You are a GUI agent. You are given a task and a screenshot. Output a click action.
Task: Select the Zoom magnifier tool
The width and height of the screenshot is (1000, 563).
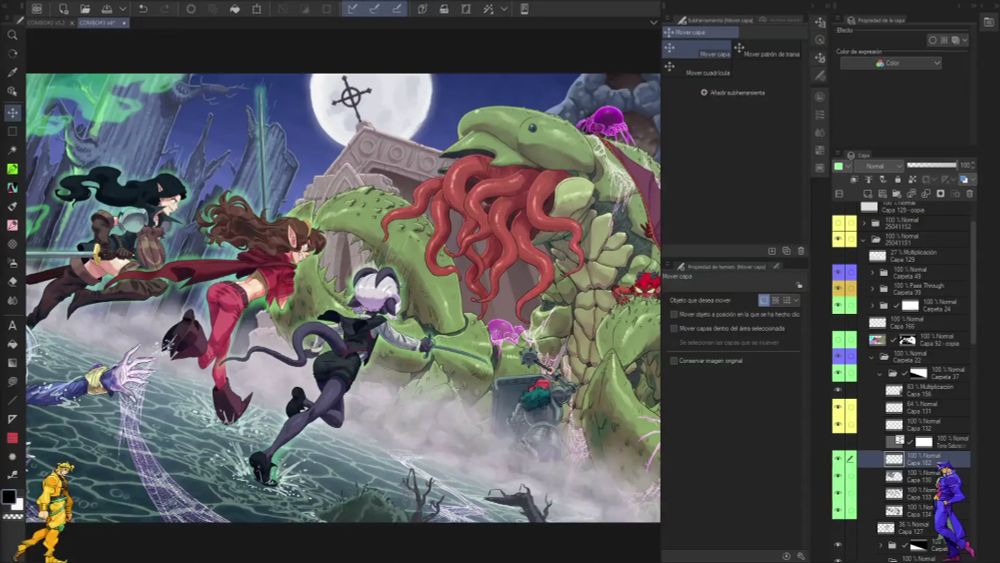point(12,34)
